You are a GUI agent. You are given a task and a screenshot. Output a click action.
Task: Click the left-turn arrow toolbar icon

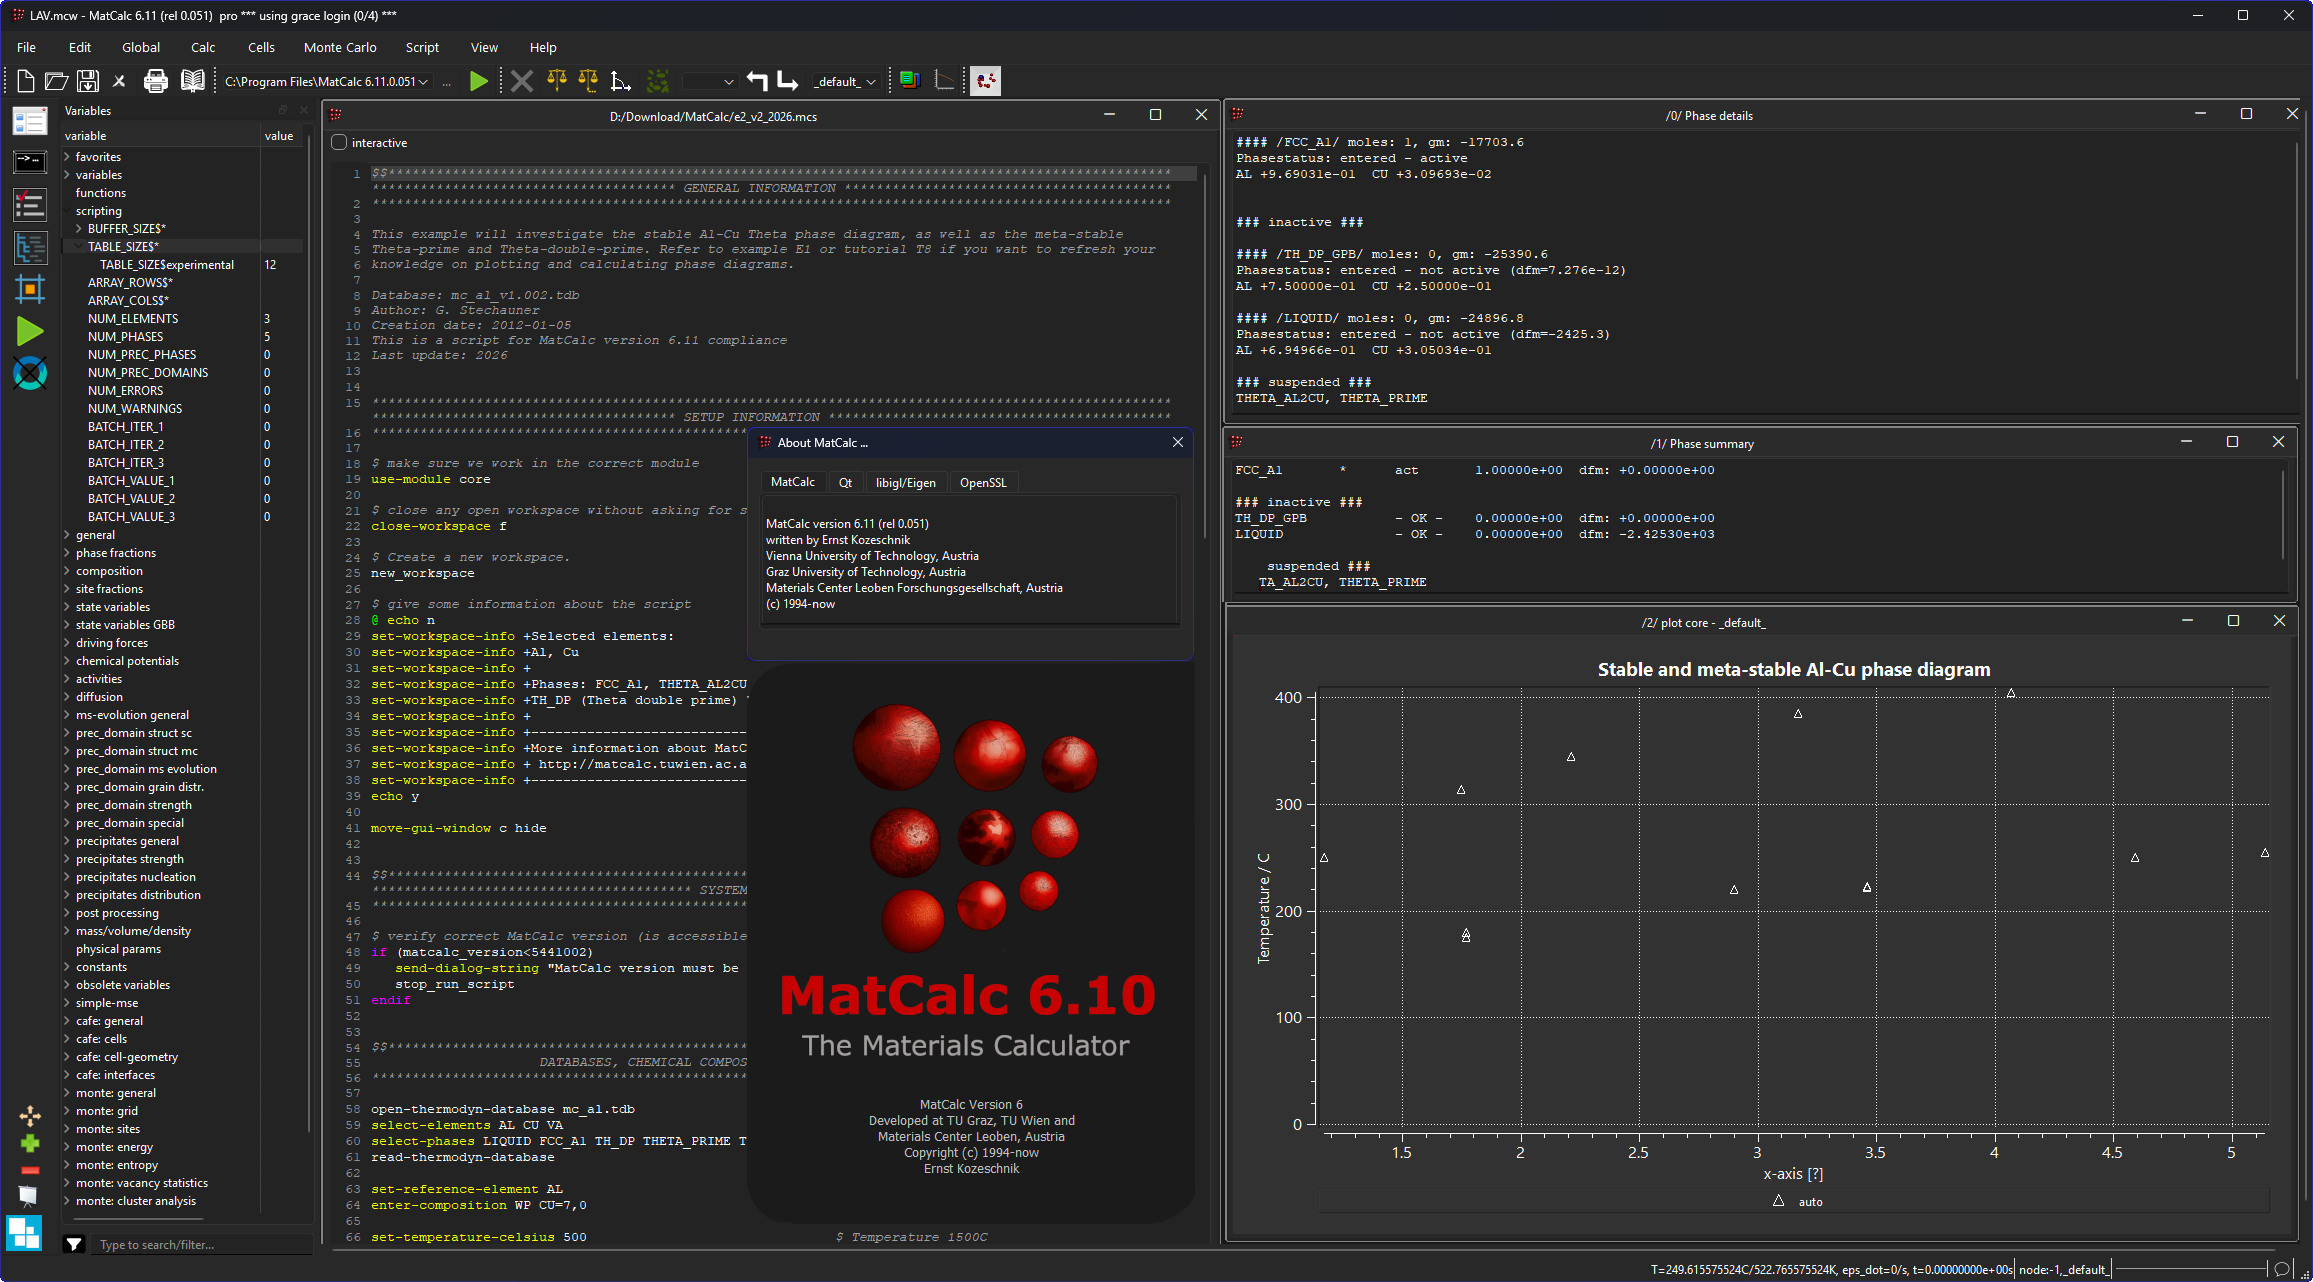click(x=757, y=81)
